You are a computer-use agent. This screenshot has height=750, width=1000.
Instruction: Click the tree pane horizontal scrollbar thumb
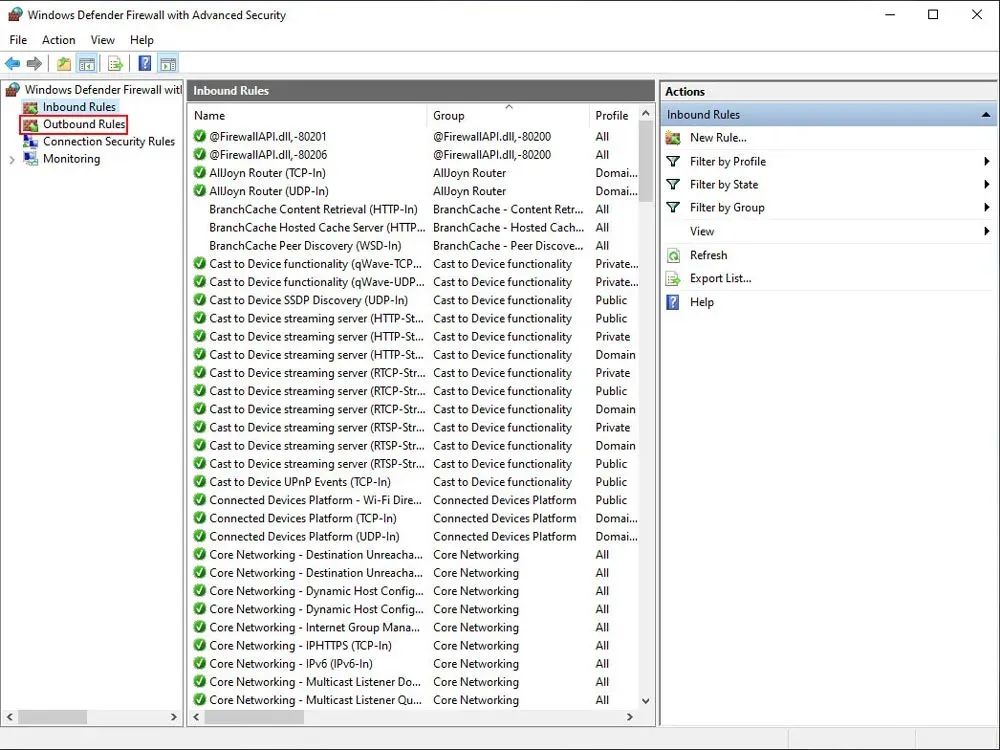coord(52,717)
